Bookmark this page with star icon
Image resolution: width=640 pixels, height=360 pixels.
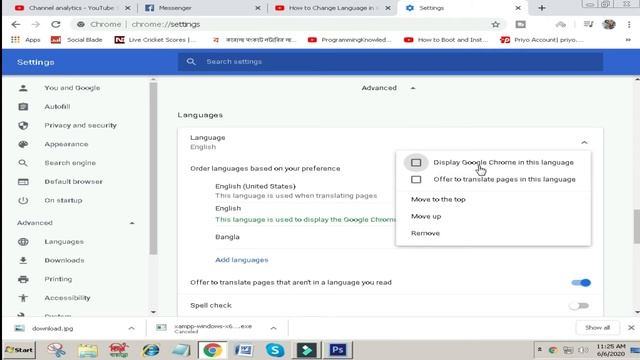pyautogui.click(x=496, y=24)
